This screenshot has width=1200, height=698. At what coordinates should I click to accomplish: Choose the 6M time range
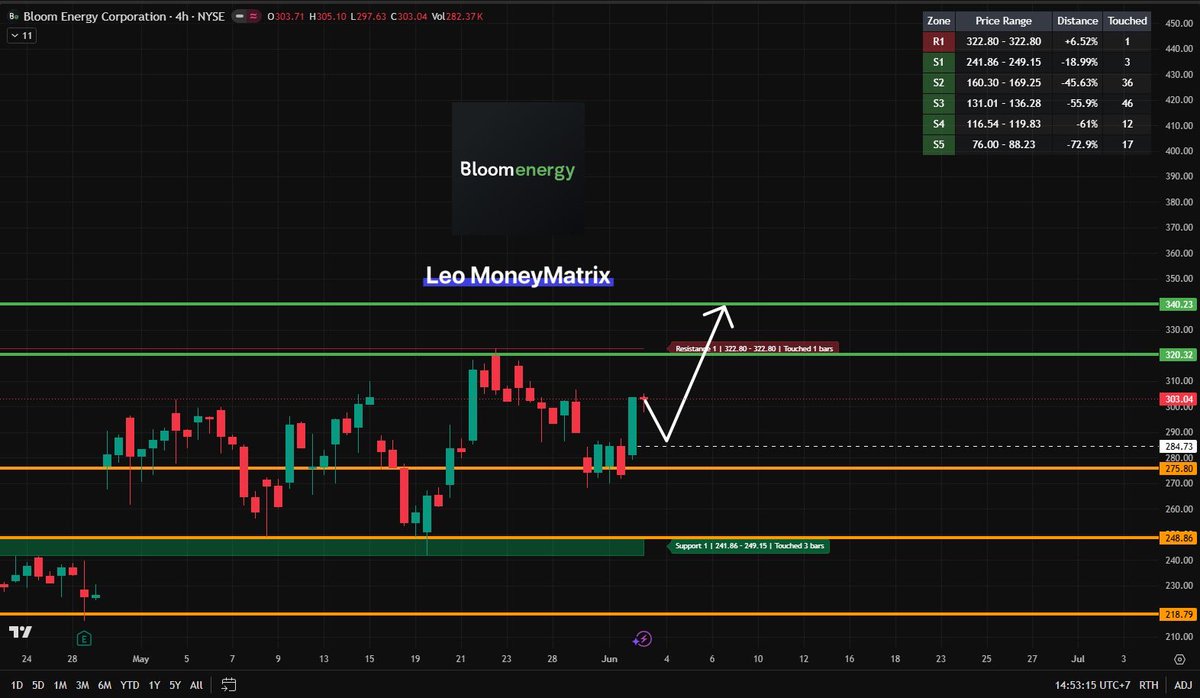(105, 685)
